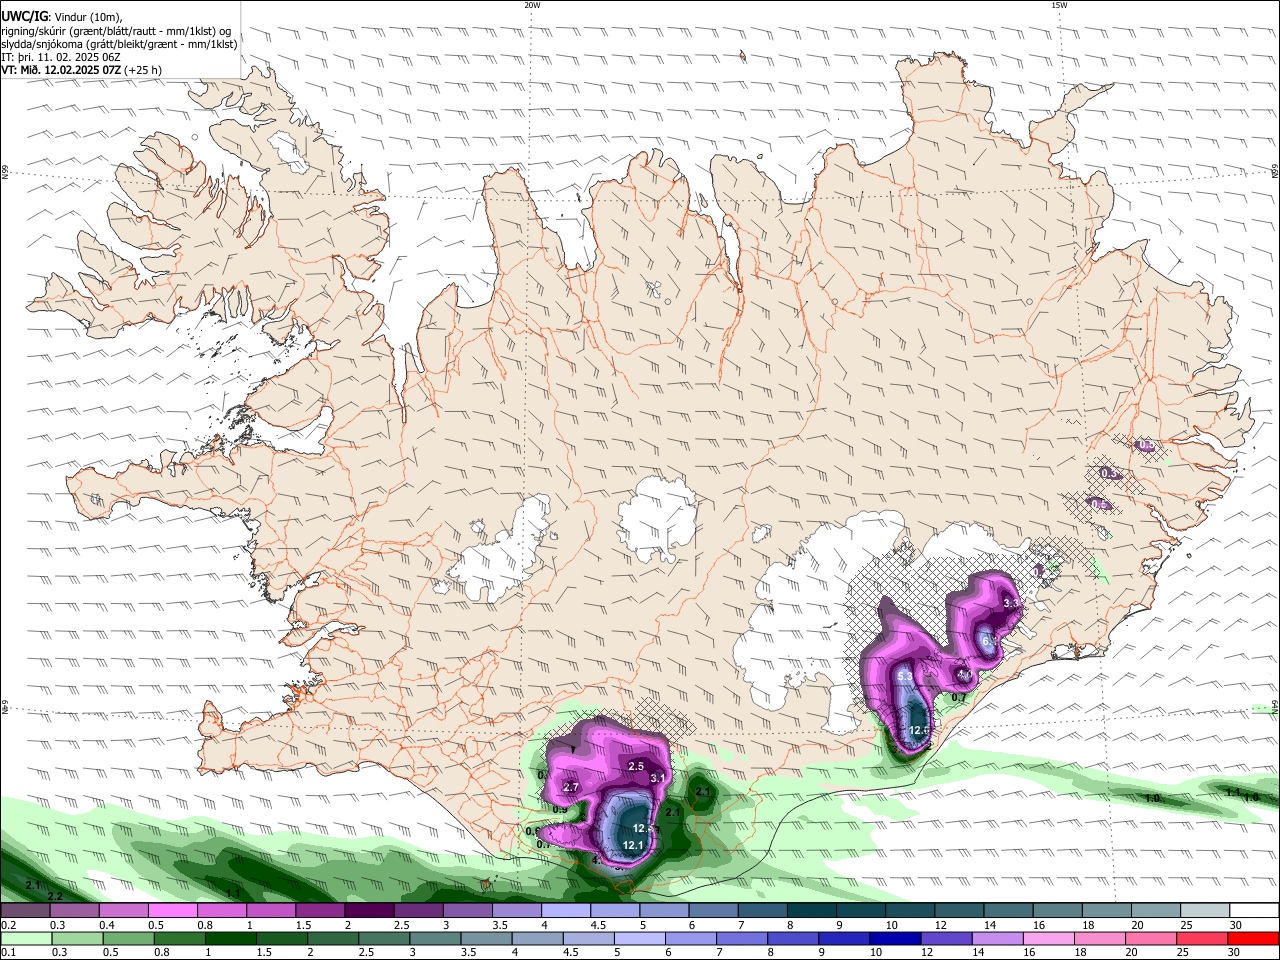Click the 'VT: Mið. 12.02.2025 07Z' valid time
1280x960 pixels.
point(61,70)
